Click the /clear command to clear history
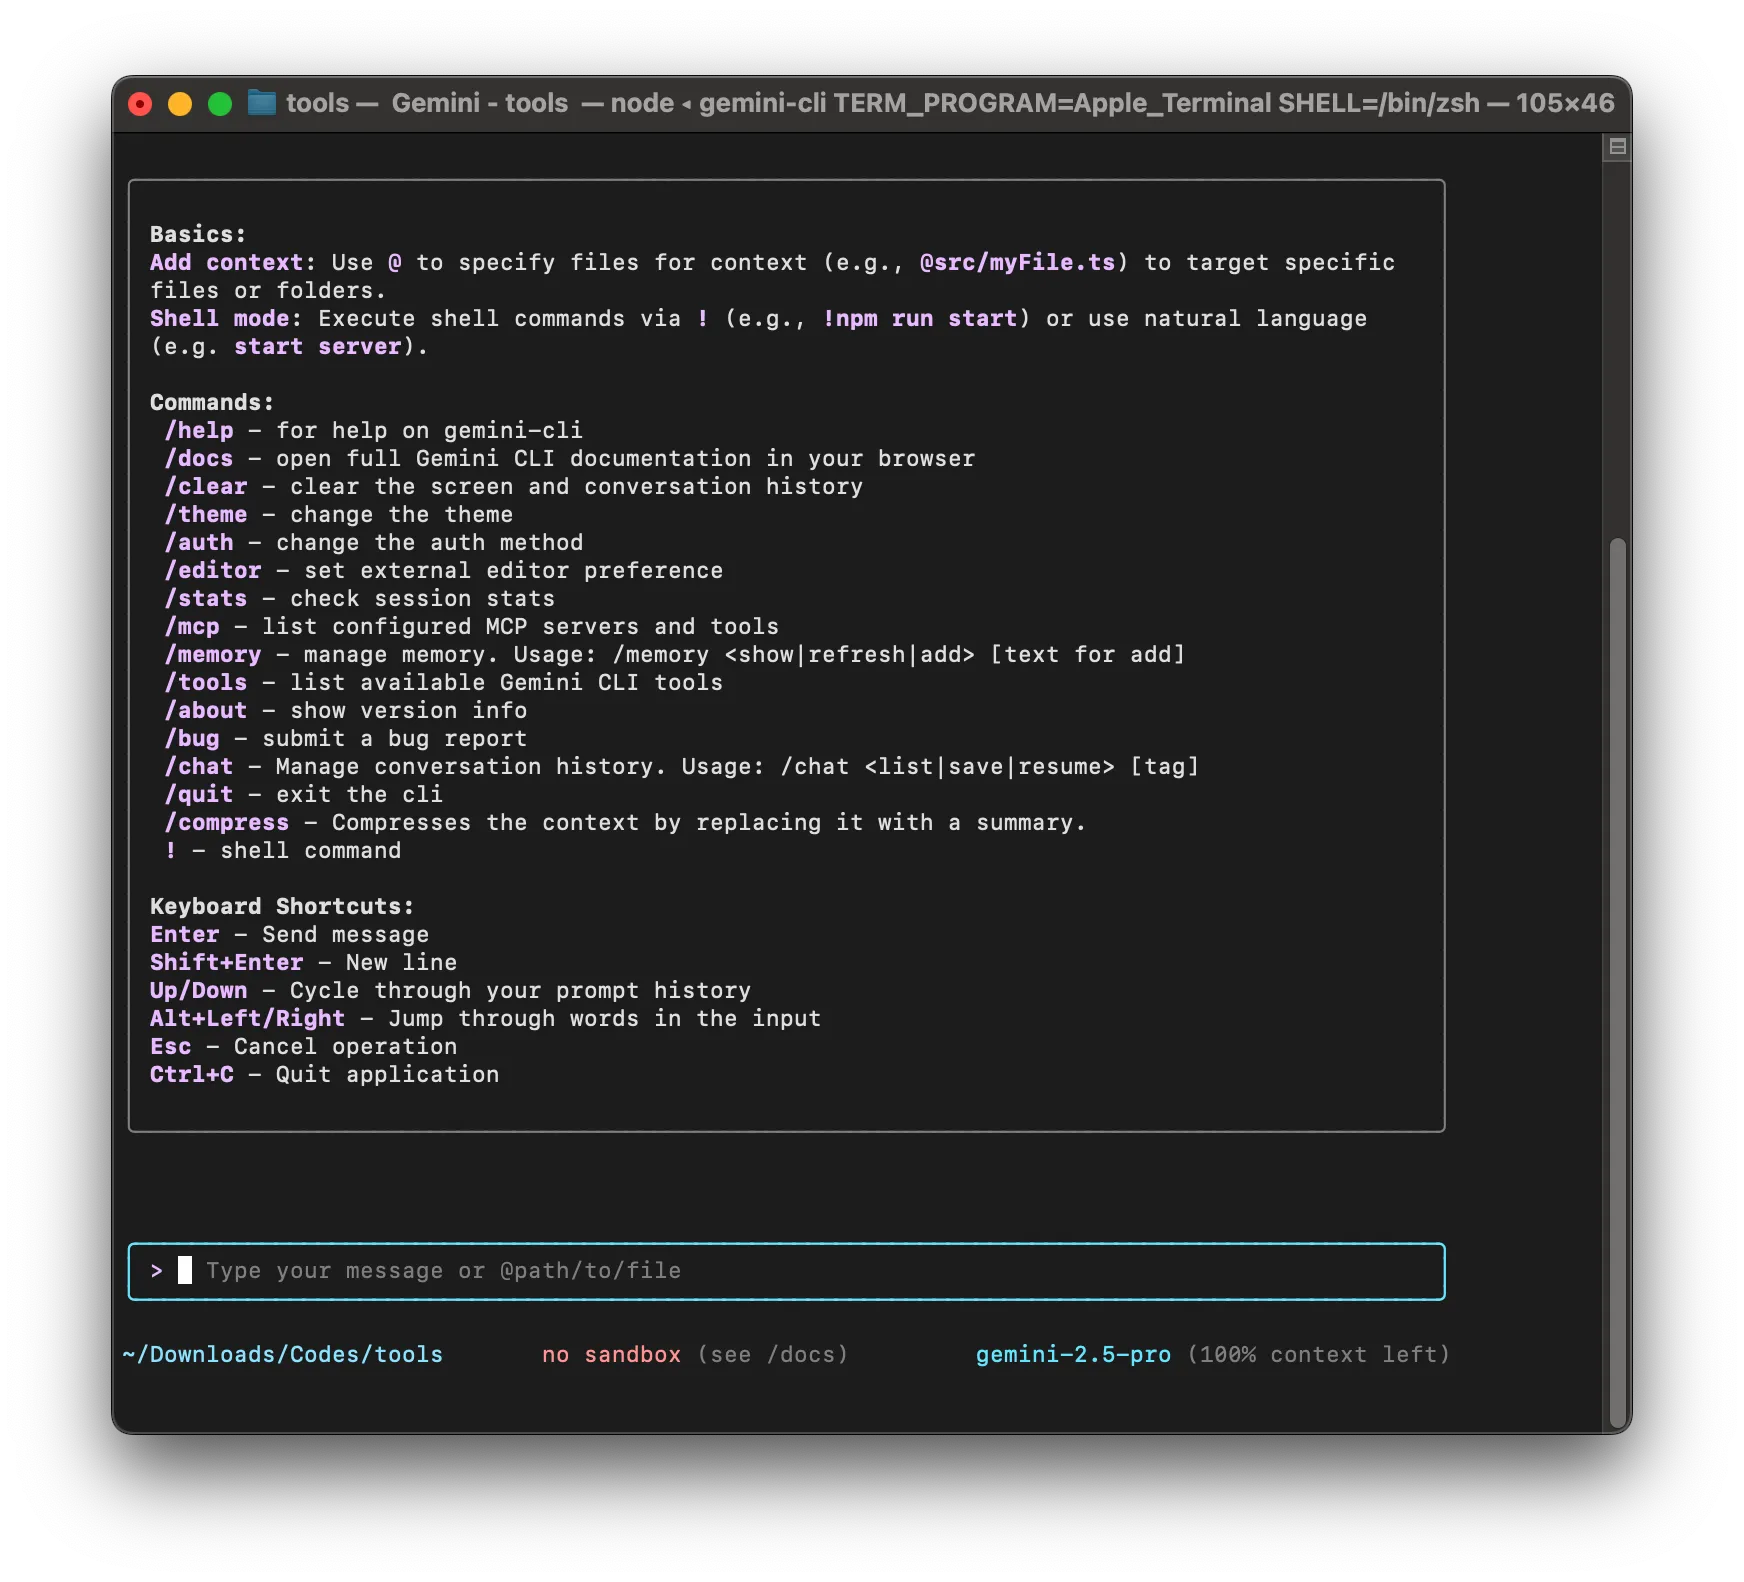This screenshot has width=1744, height=1582. click(207, 486)
